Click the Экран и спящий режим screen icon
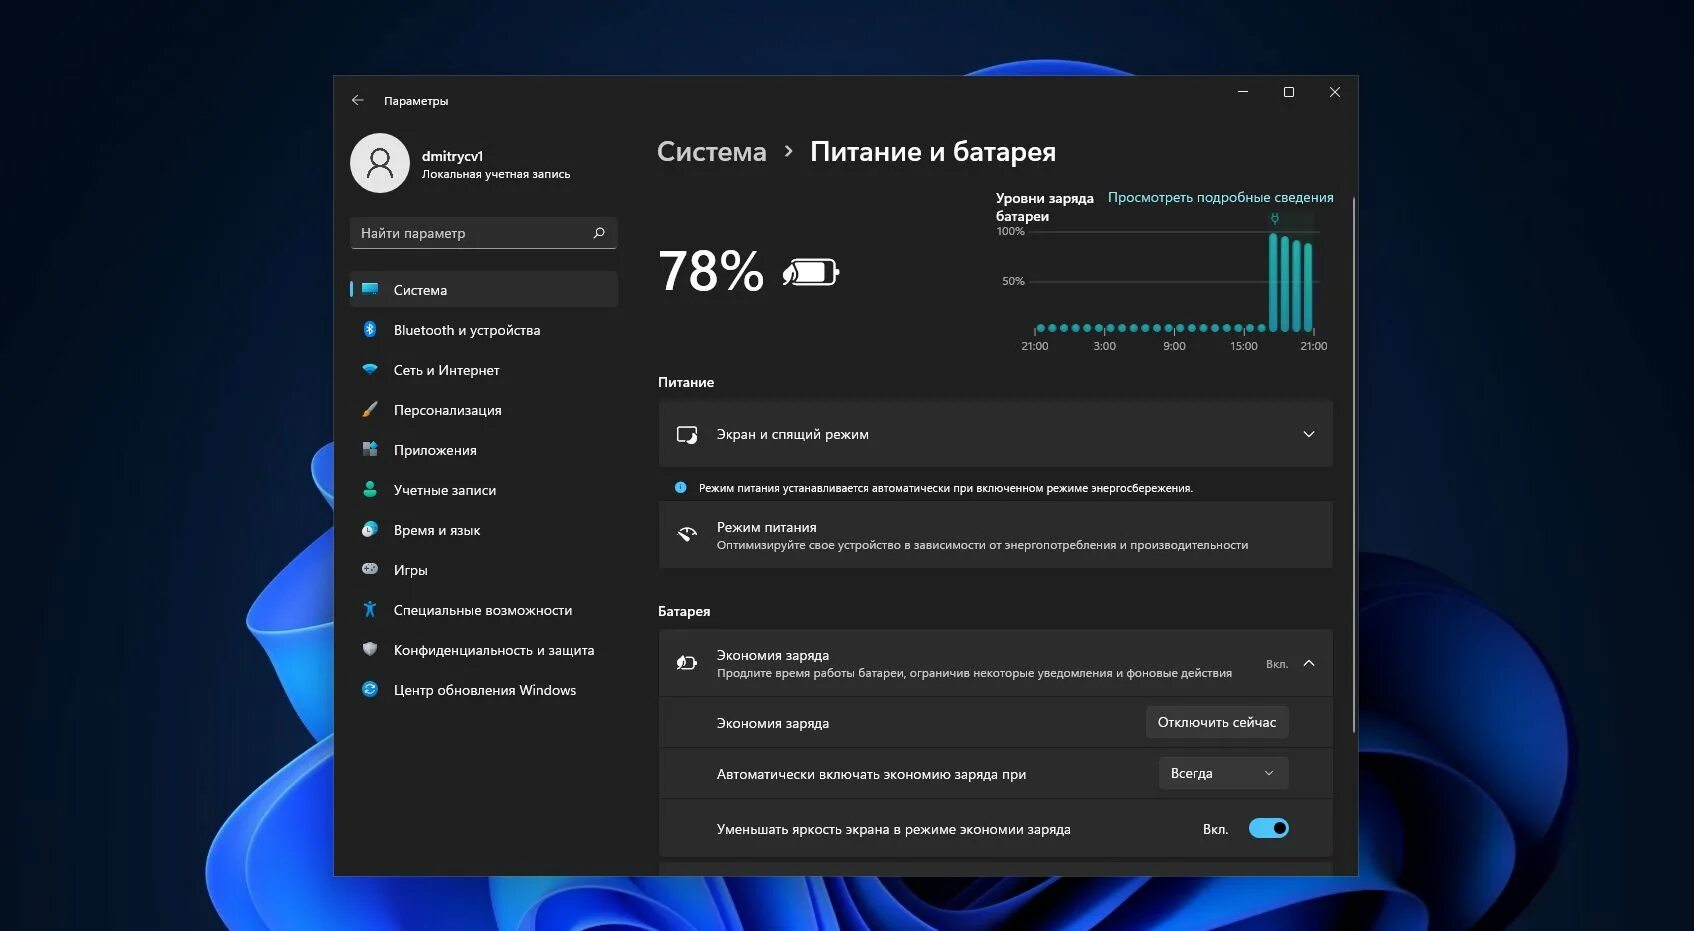 click(x=687, y=434)
